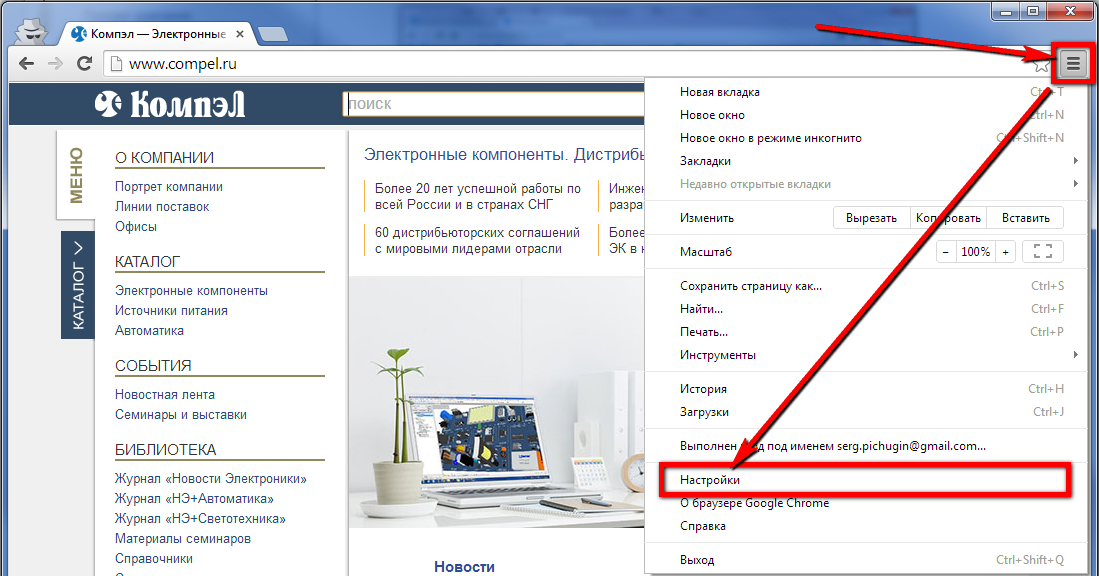
Task: Open the «Материалы семинаров» link
Action: point(183,539)
